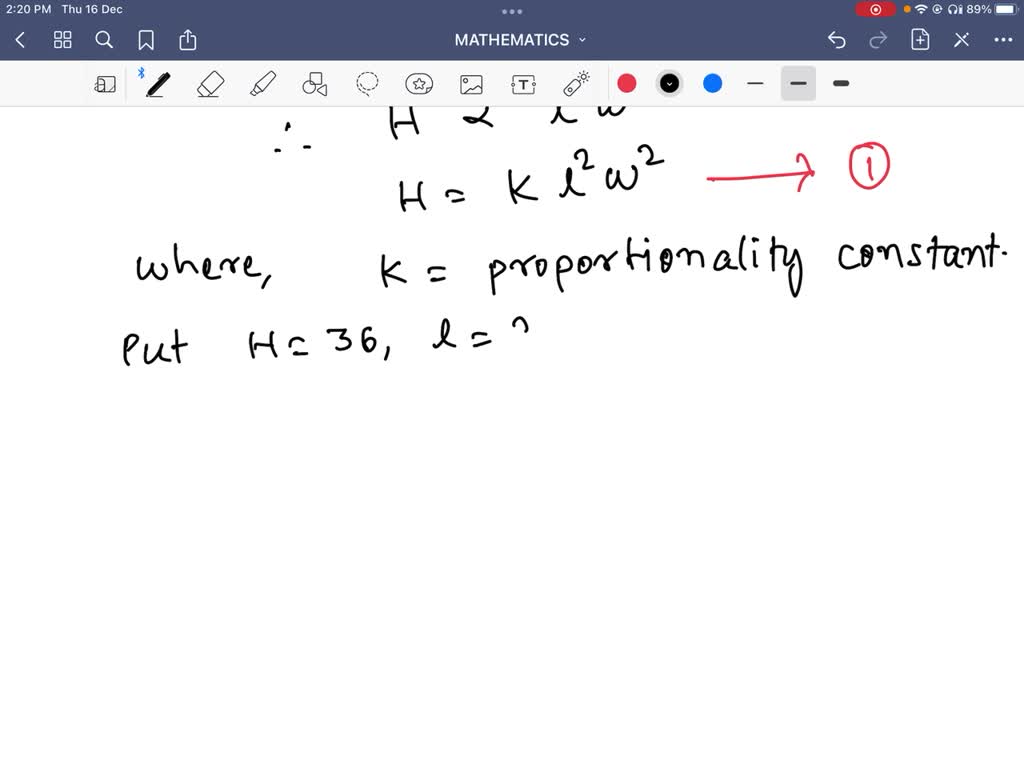Open the stickers/elements tool
The height and width of the screenshot is (768, 1024).
pos(419,84)
